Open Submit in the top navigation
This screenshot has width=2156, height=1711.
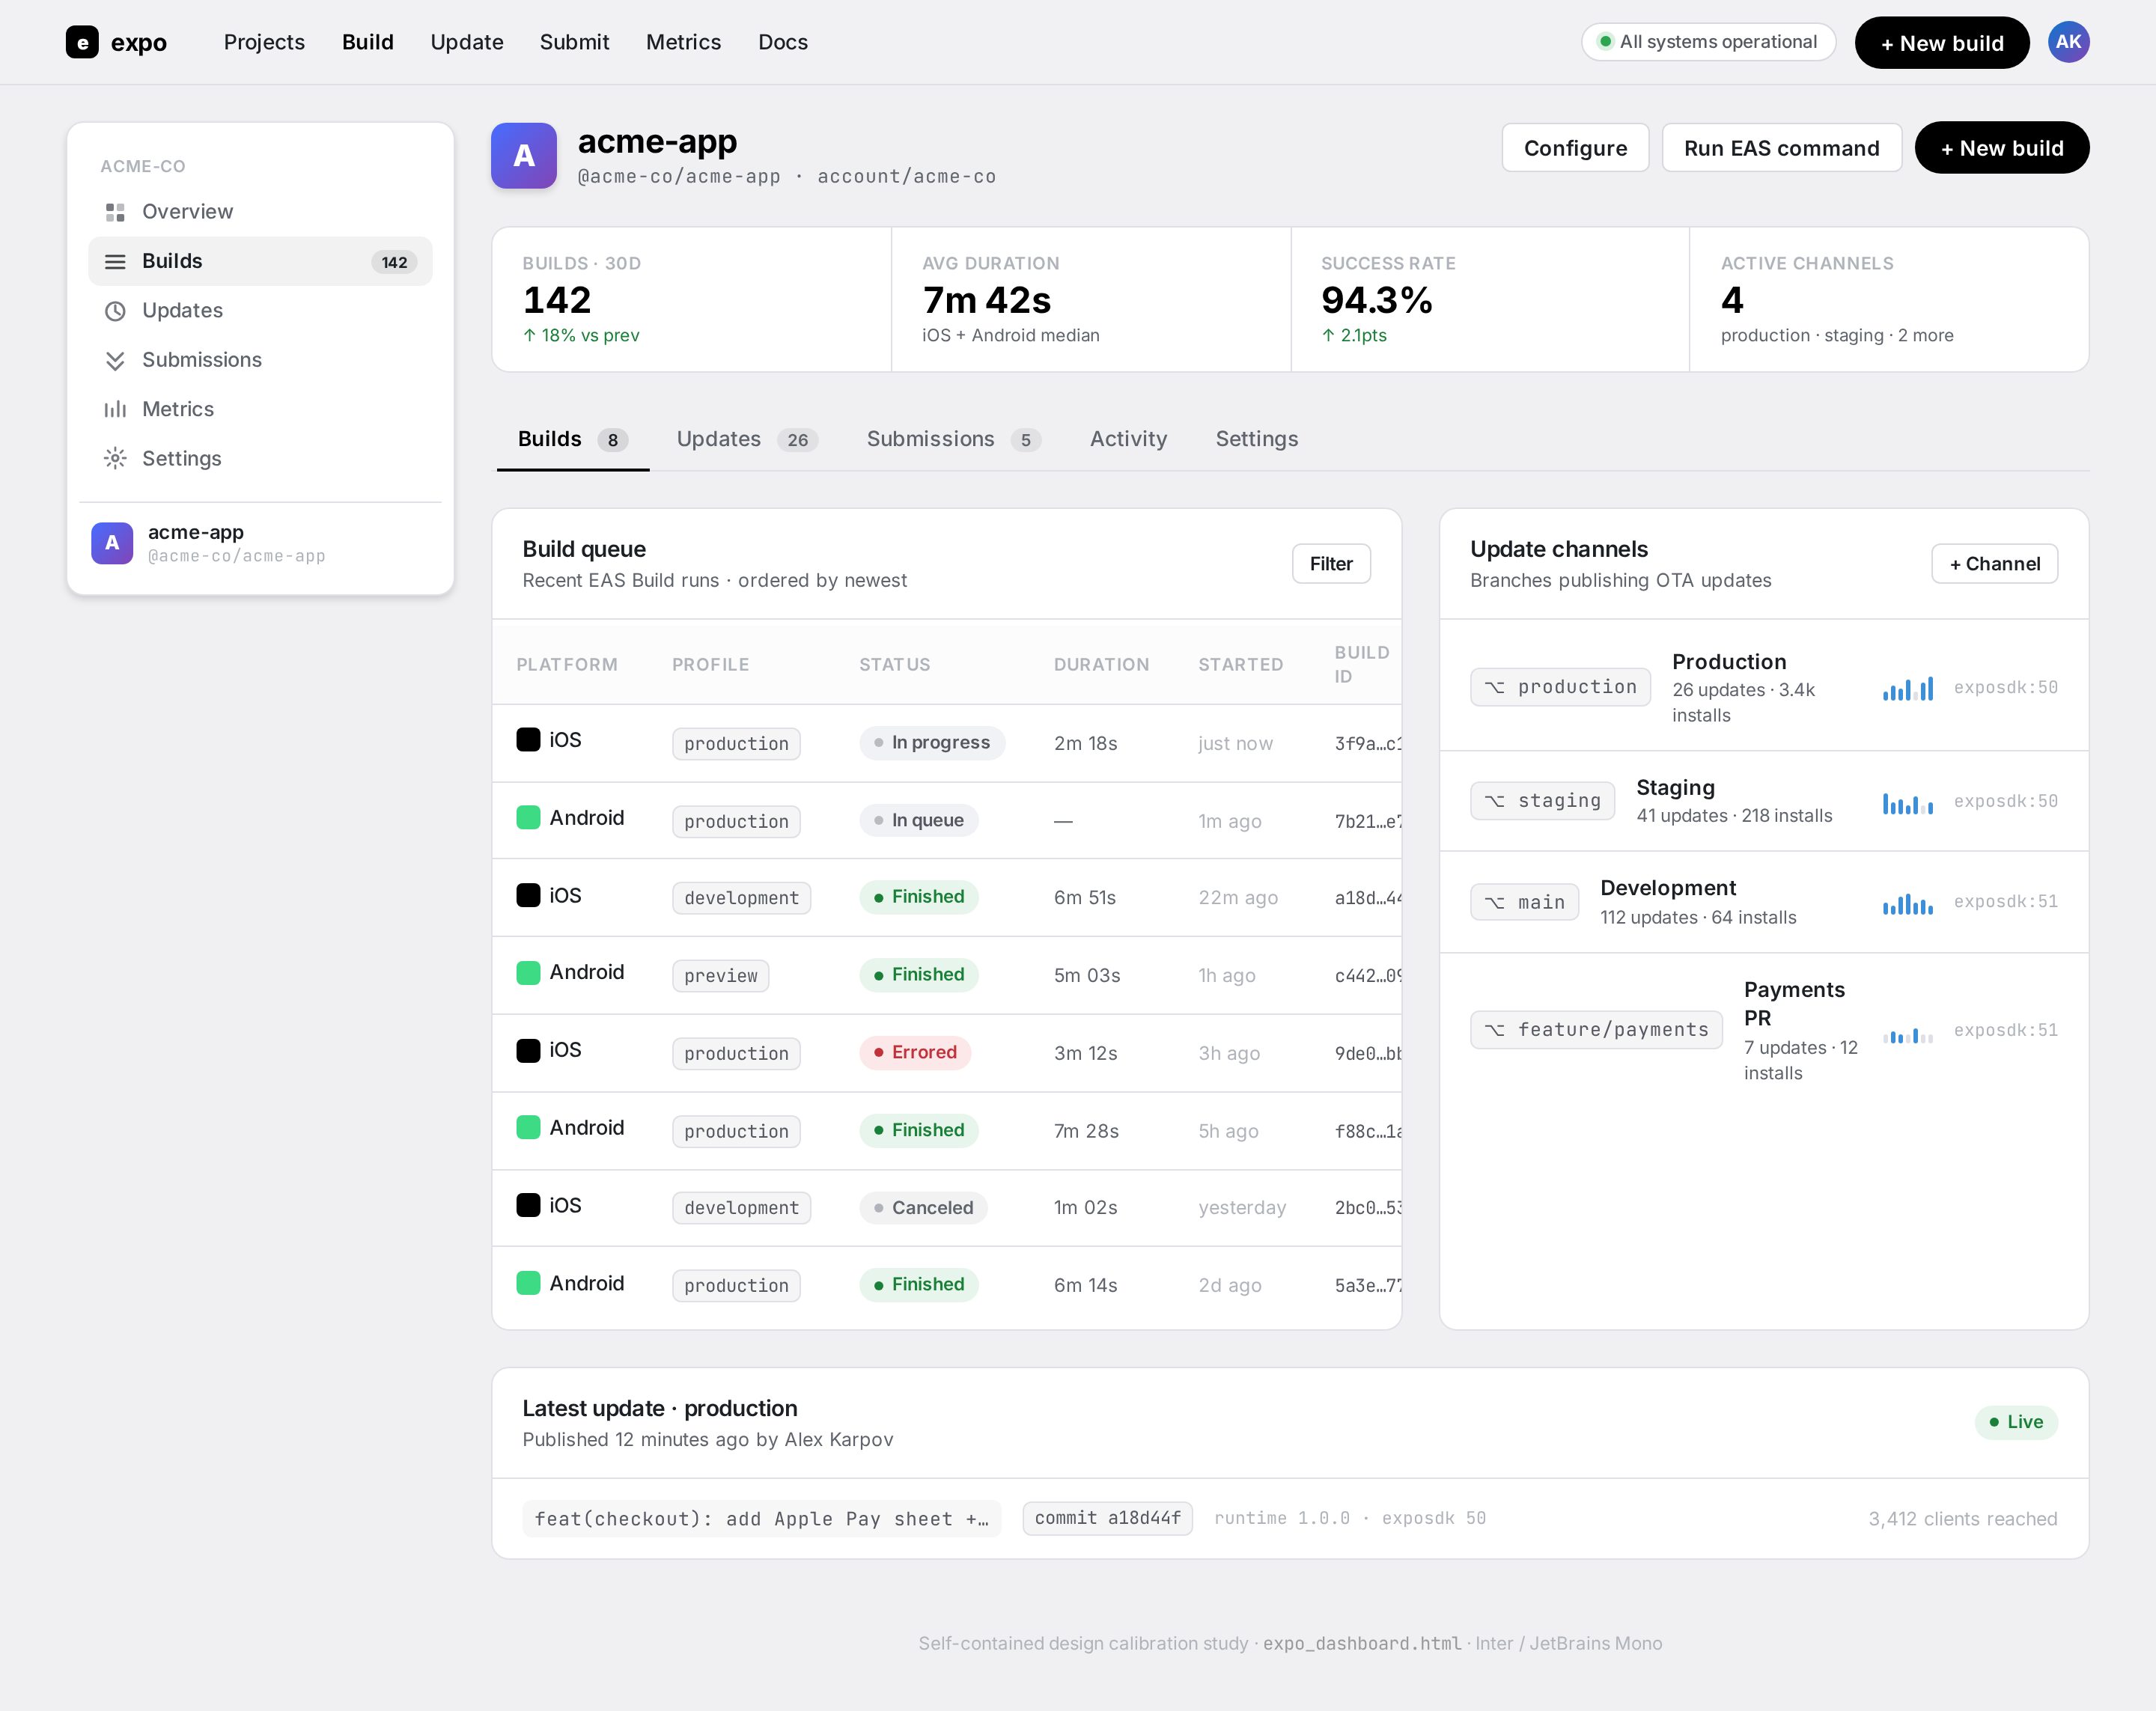[575, 42]
